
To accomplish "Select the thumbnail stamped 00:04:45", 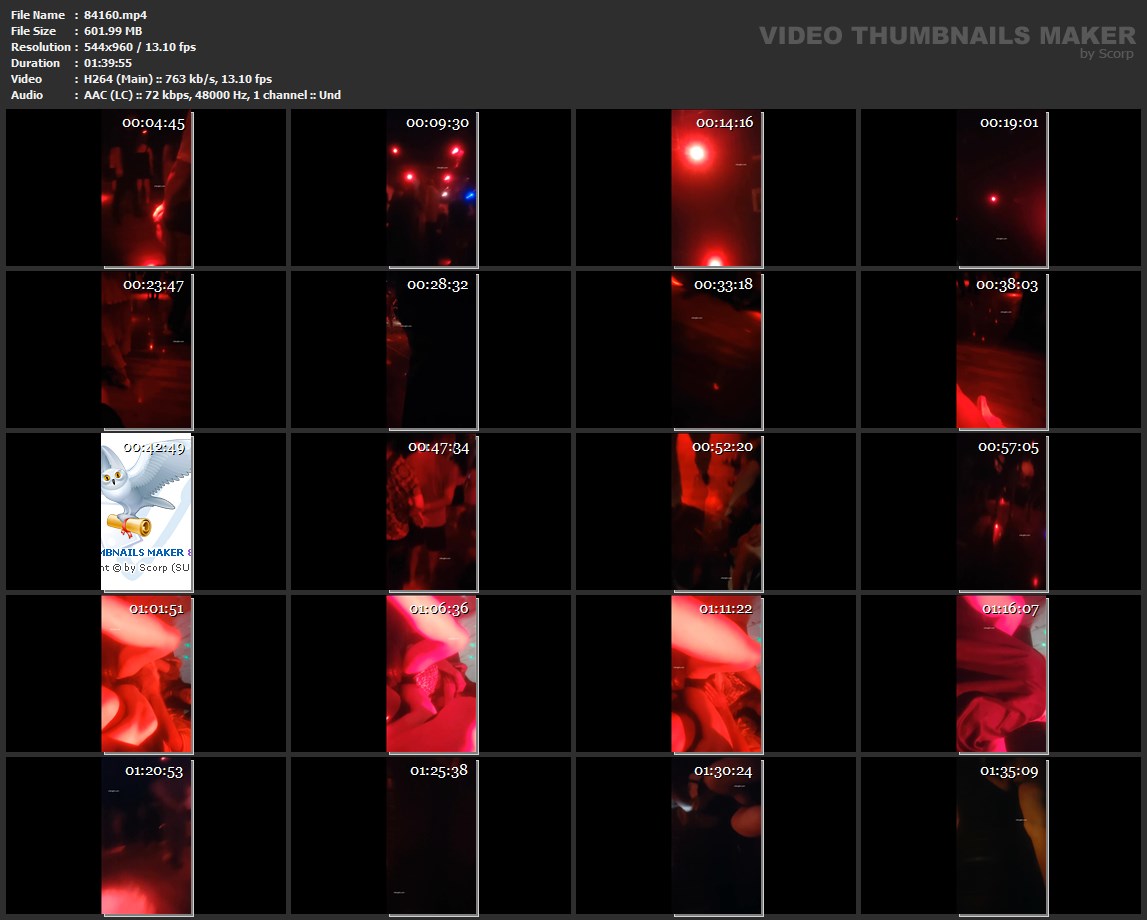I will click(x=147, y=189).
